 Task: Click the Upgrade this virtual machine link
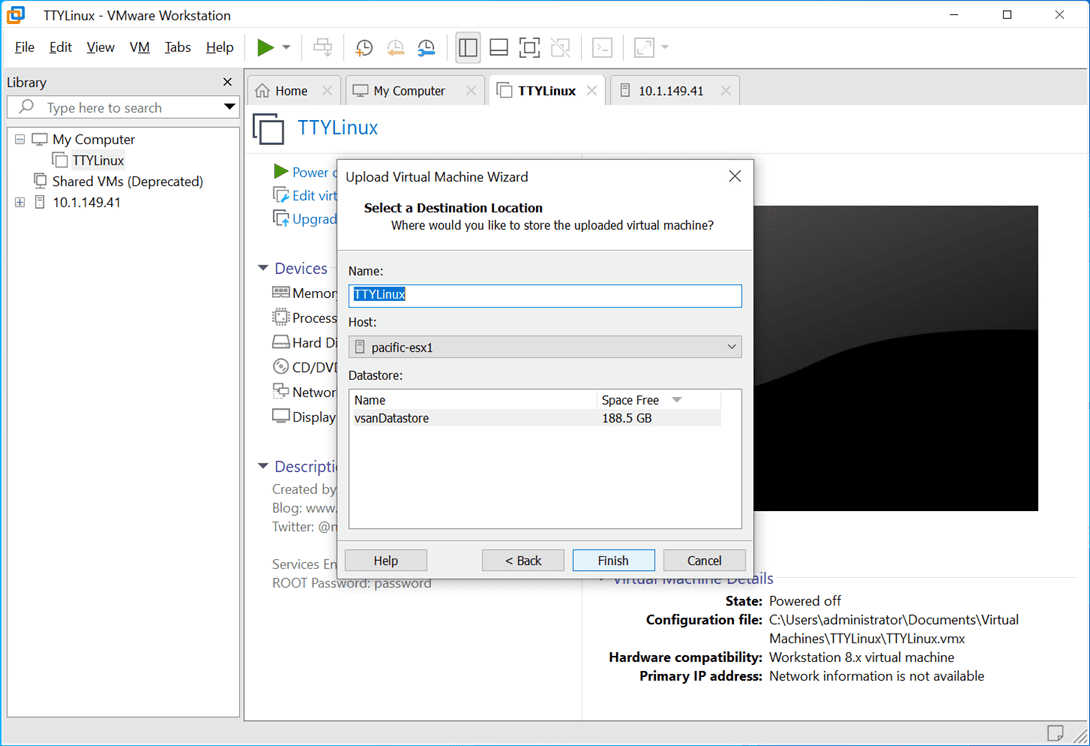pos(304,219)
